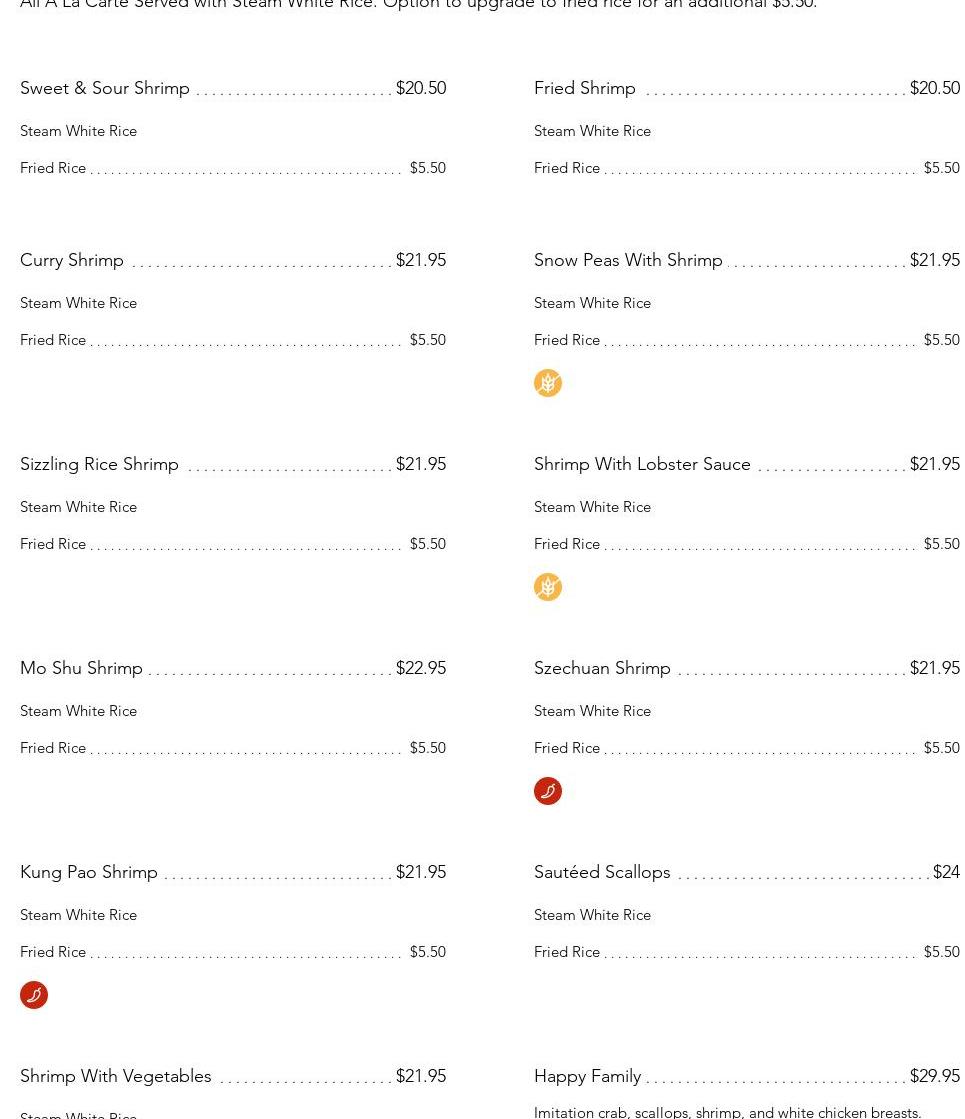This screenshot has height=1119, width=965.
Task: Choose Fried Rice option under Curry Shrimp
Action: coord(53,340)
